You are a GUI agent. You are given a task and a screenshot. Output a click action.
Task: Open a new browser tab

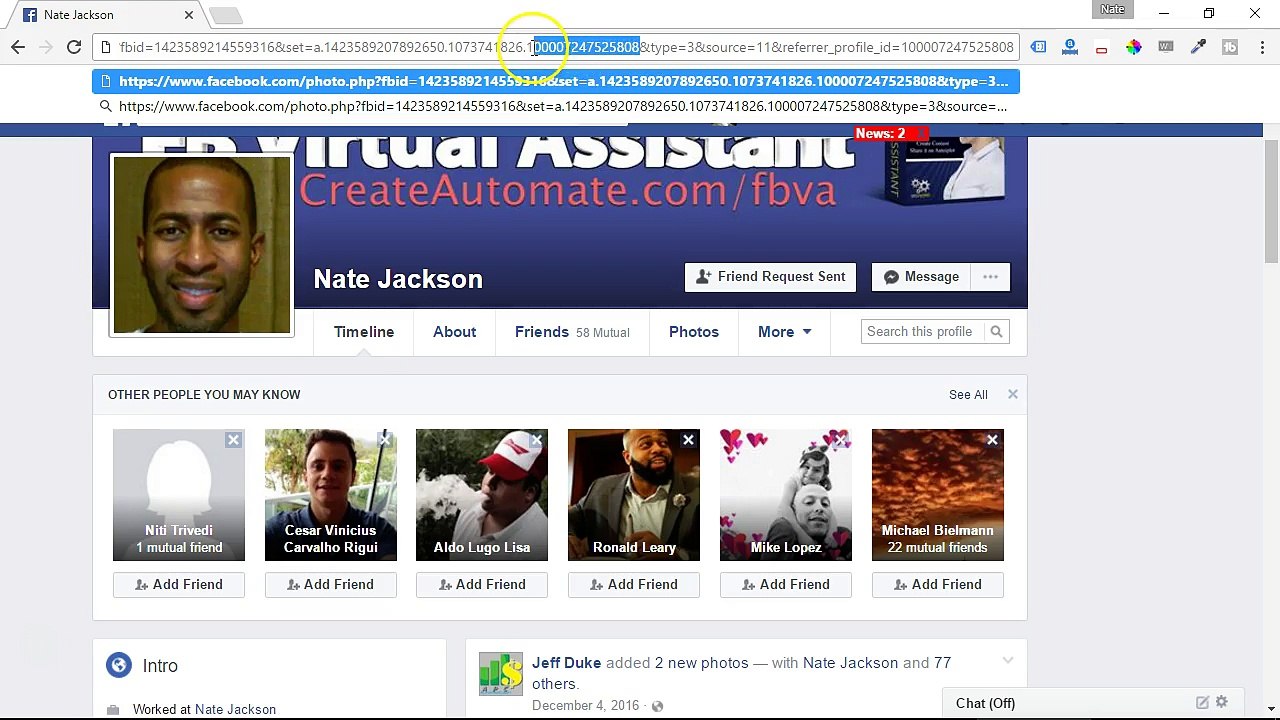click(x=225, y=15)
